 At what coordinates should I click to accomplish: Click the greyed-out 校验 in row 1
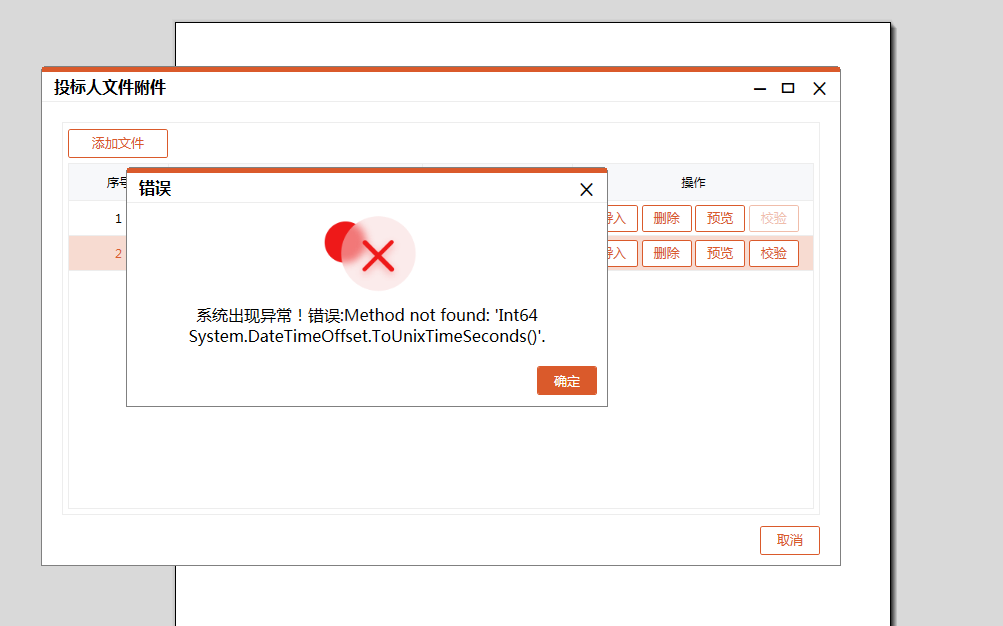[773, 218]
